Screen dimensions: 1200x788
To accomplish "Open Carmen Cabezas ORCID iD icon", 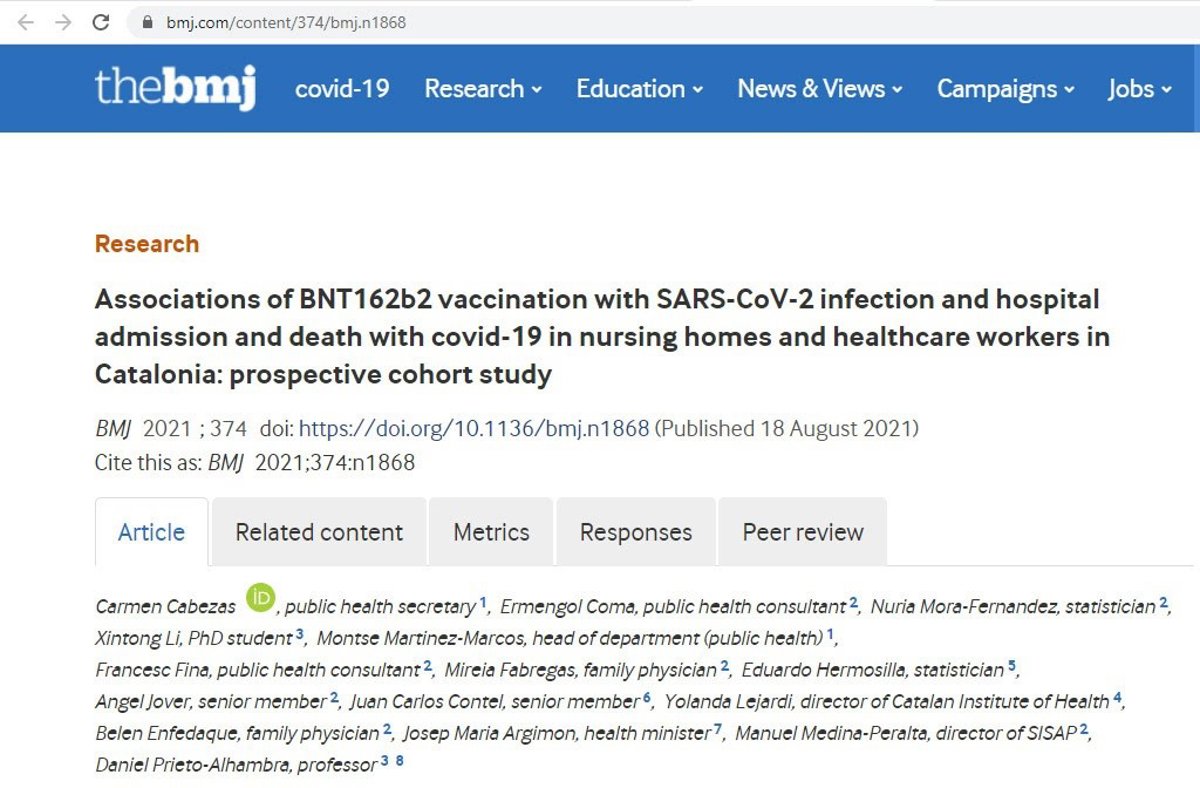I will [x=260, y=598].
